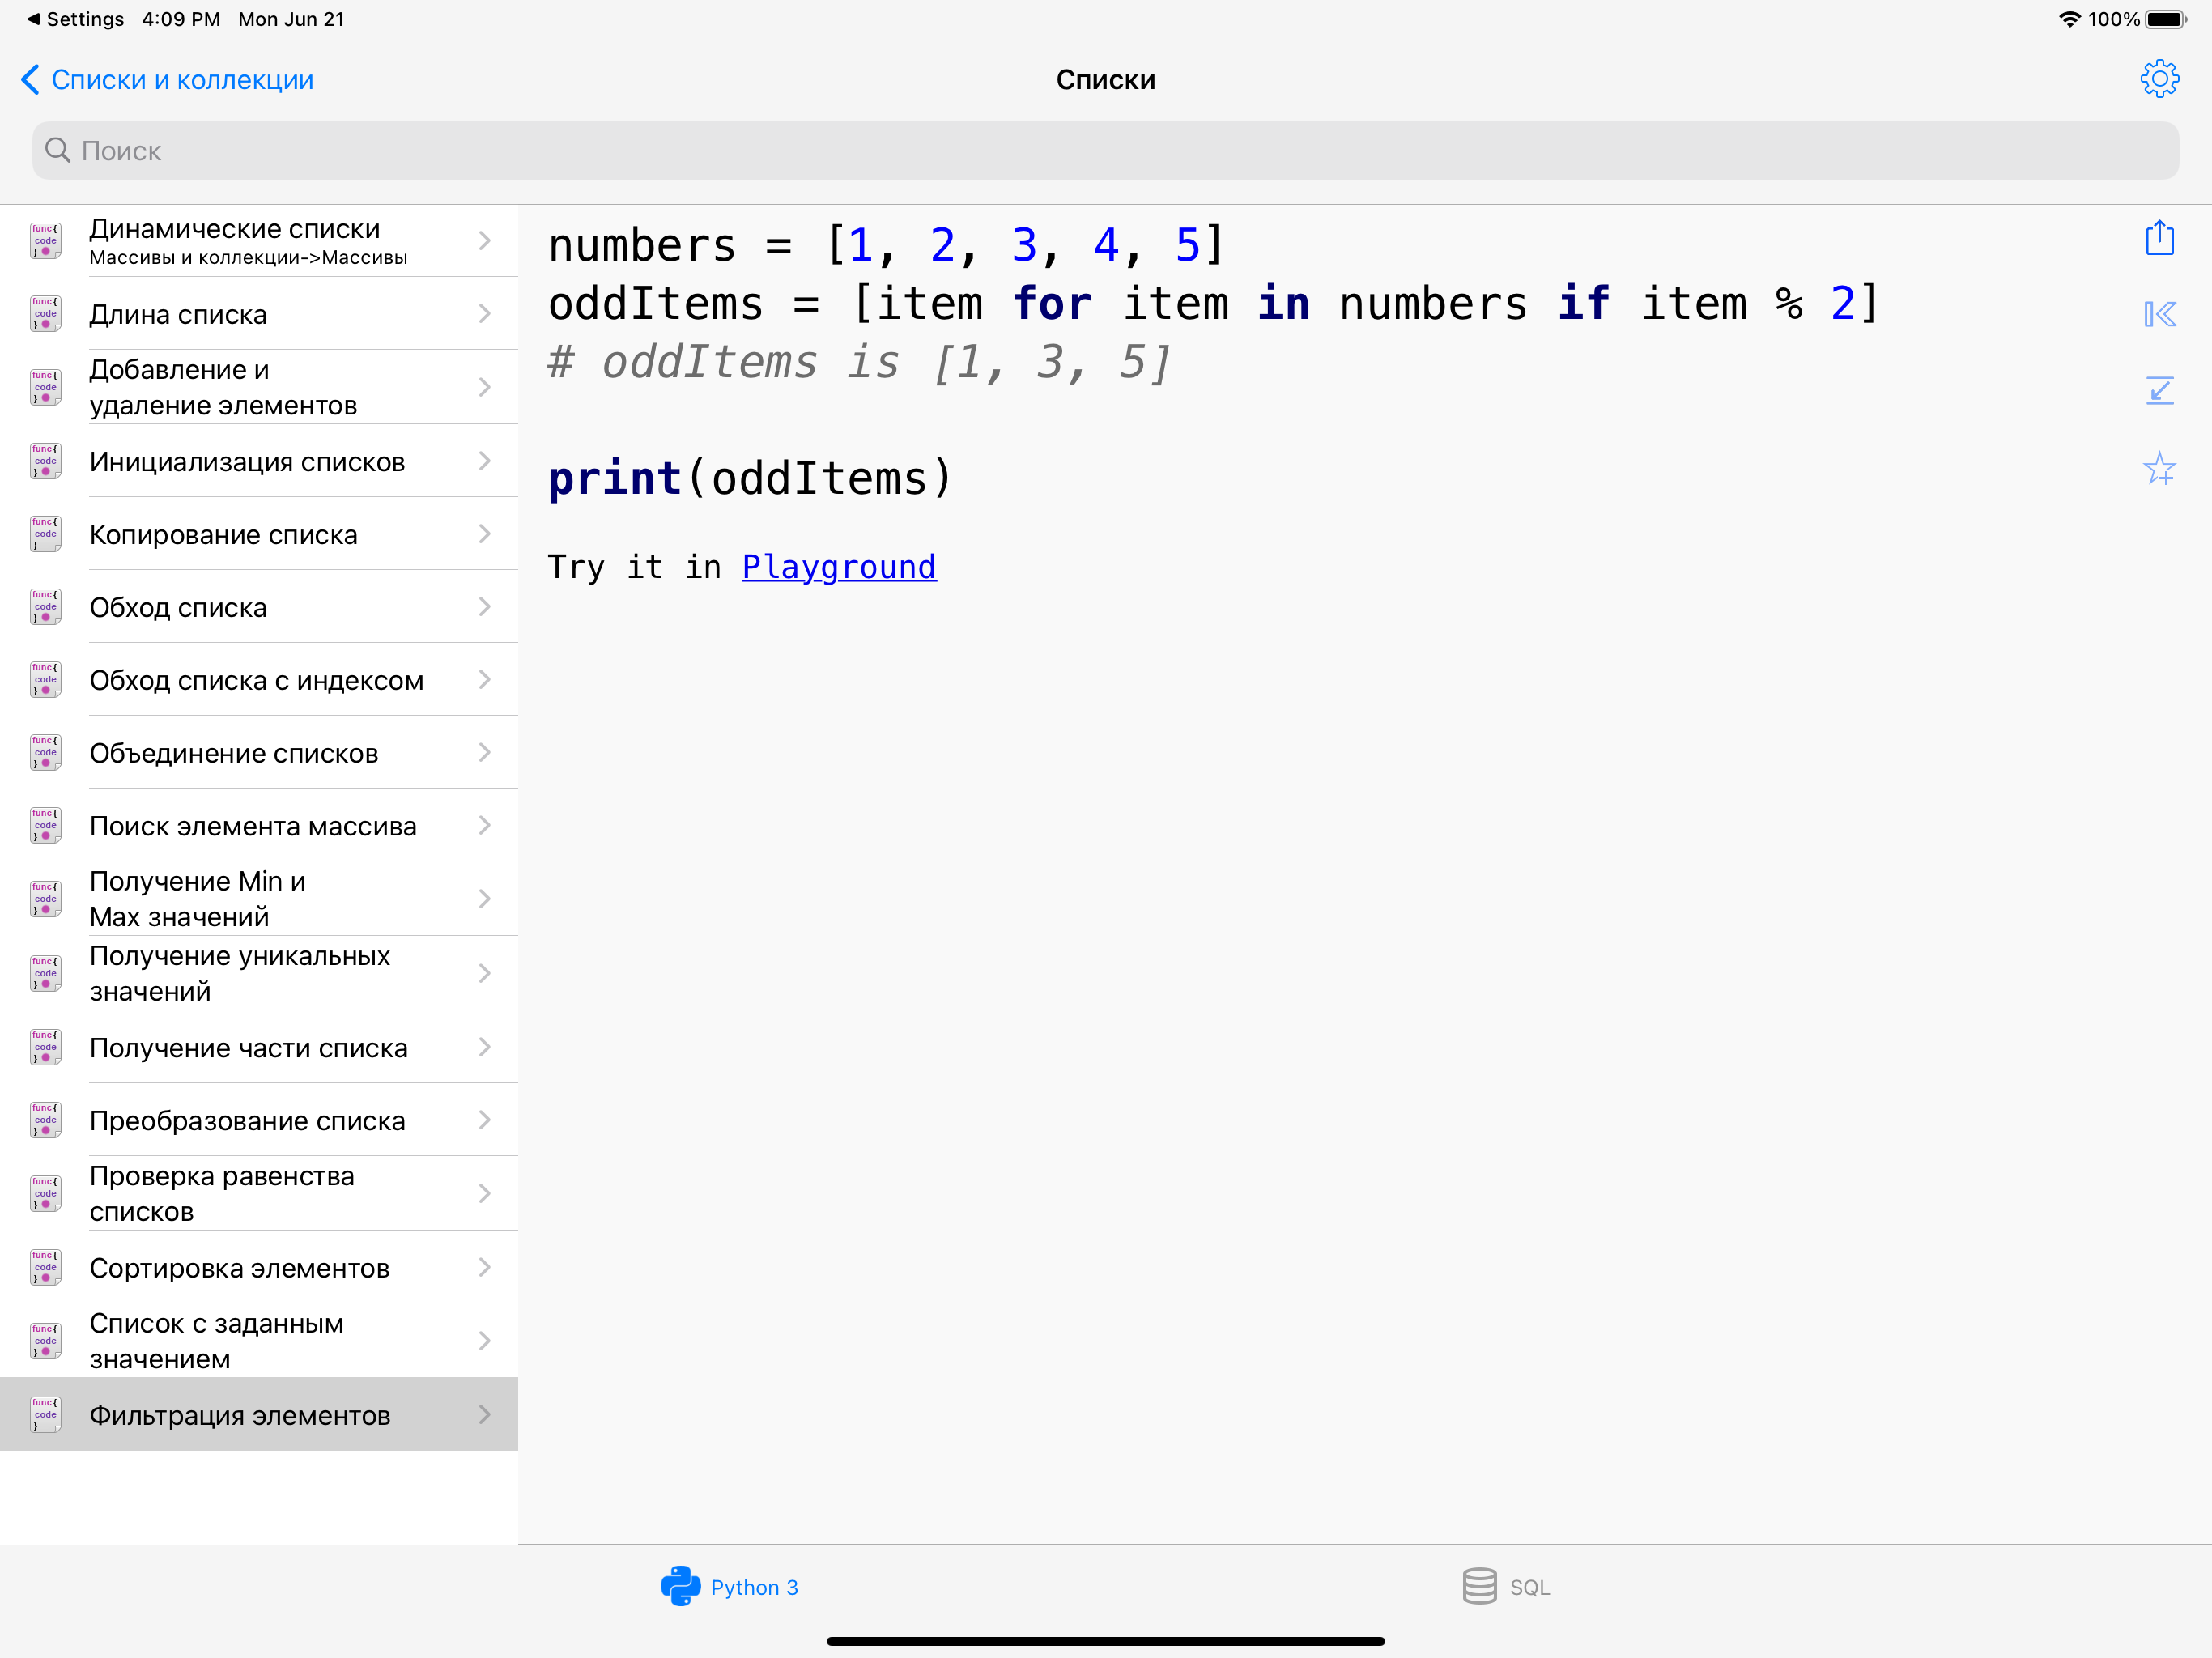The height and width of the screenshot is (1658, 2212).
Task: Click the print(oddItems) code line
Action: click(x=750, y=478)
